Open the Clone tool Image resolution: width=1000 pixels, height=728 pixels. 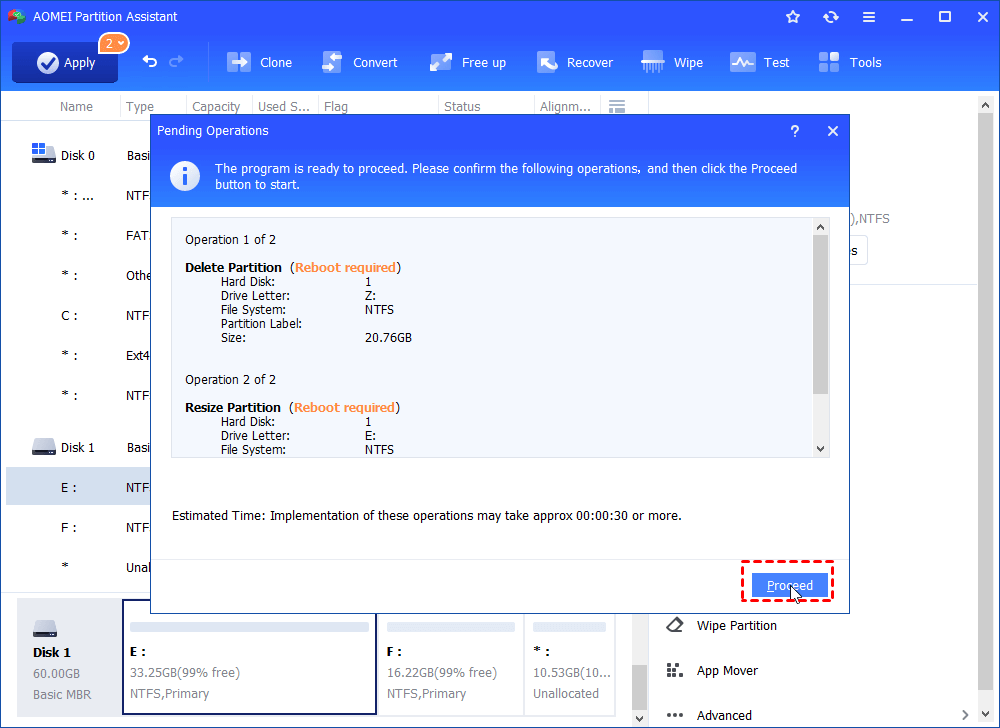point(259,62)
